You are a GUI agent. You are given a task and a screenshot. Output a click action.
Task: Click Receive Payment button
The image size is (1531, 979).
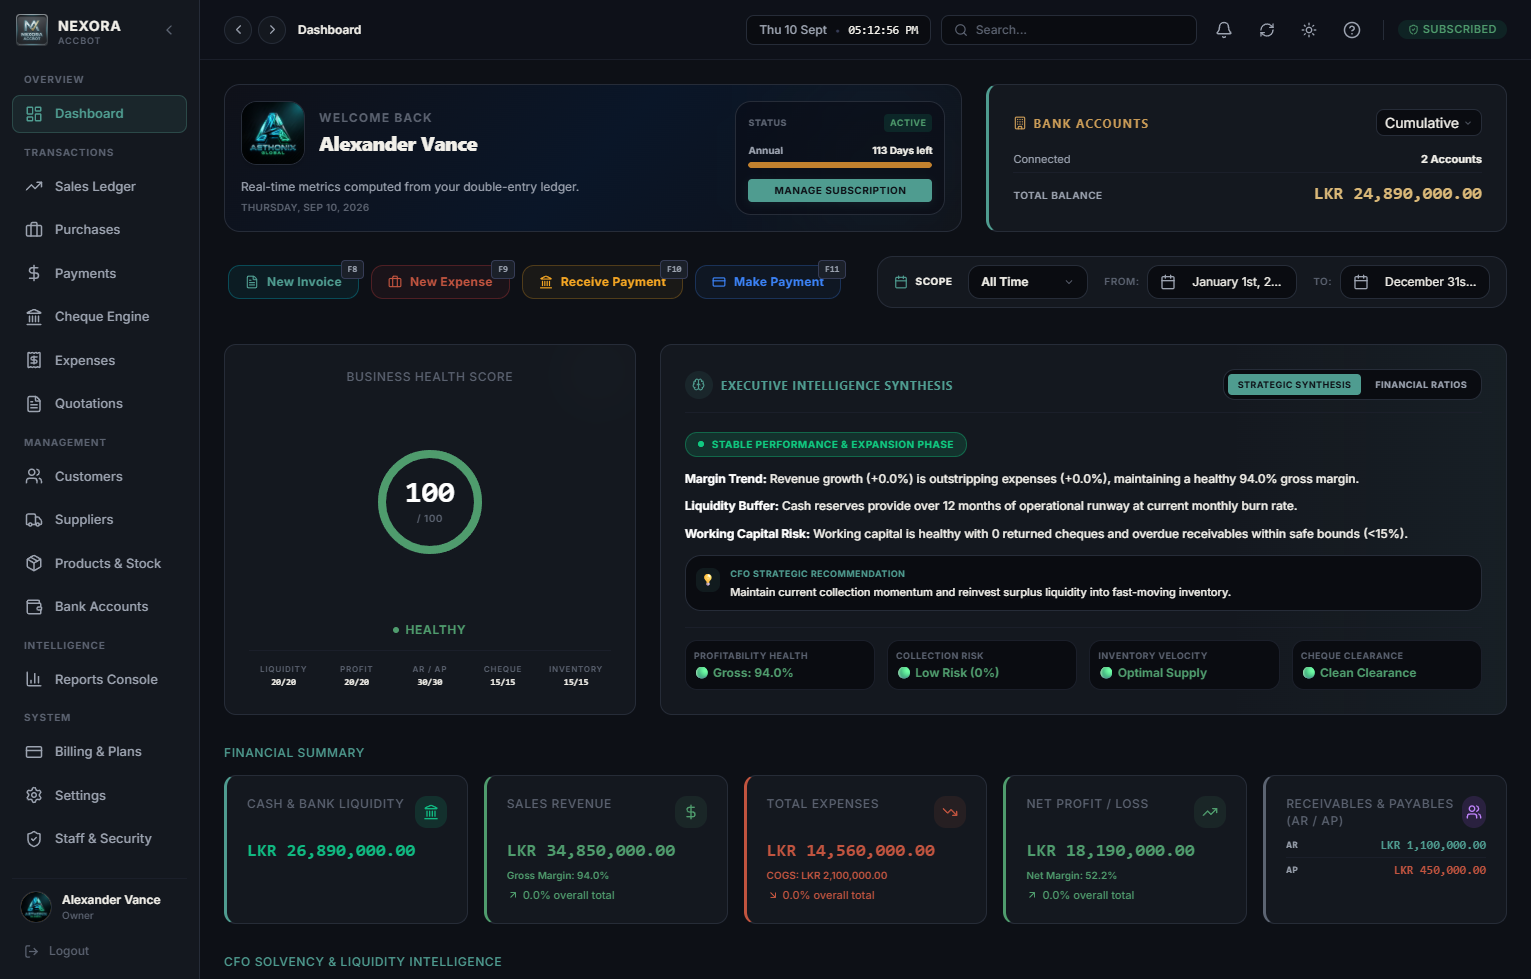pyautogui.click(x=602, y=282)
